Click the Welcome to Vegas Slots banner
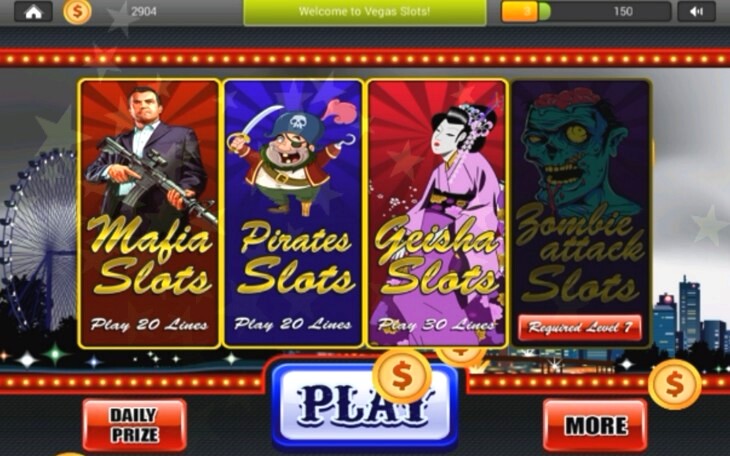Screen dimensions: 730x456 (x=365, y=12)
